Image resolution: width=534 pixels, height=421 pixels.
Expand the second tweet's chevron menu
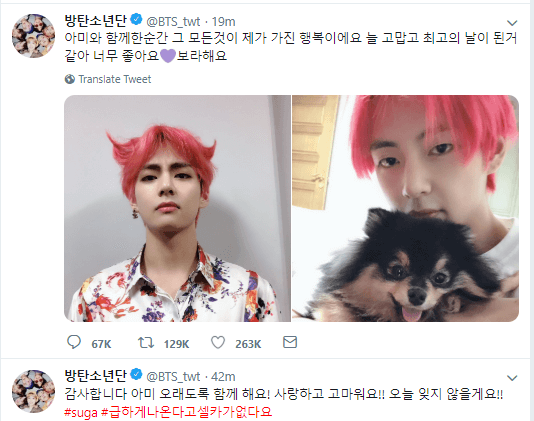point(512,378)
